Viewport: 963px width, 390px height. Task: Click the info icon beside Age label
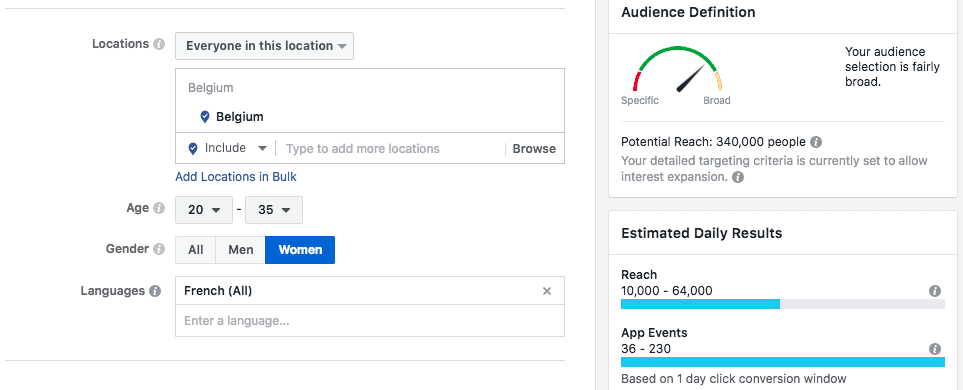[159, 208]
